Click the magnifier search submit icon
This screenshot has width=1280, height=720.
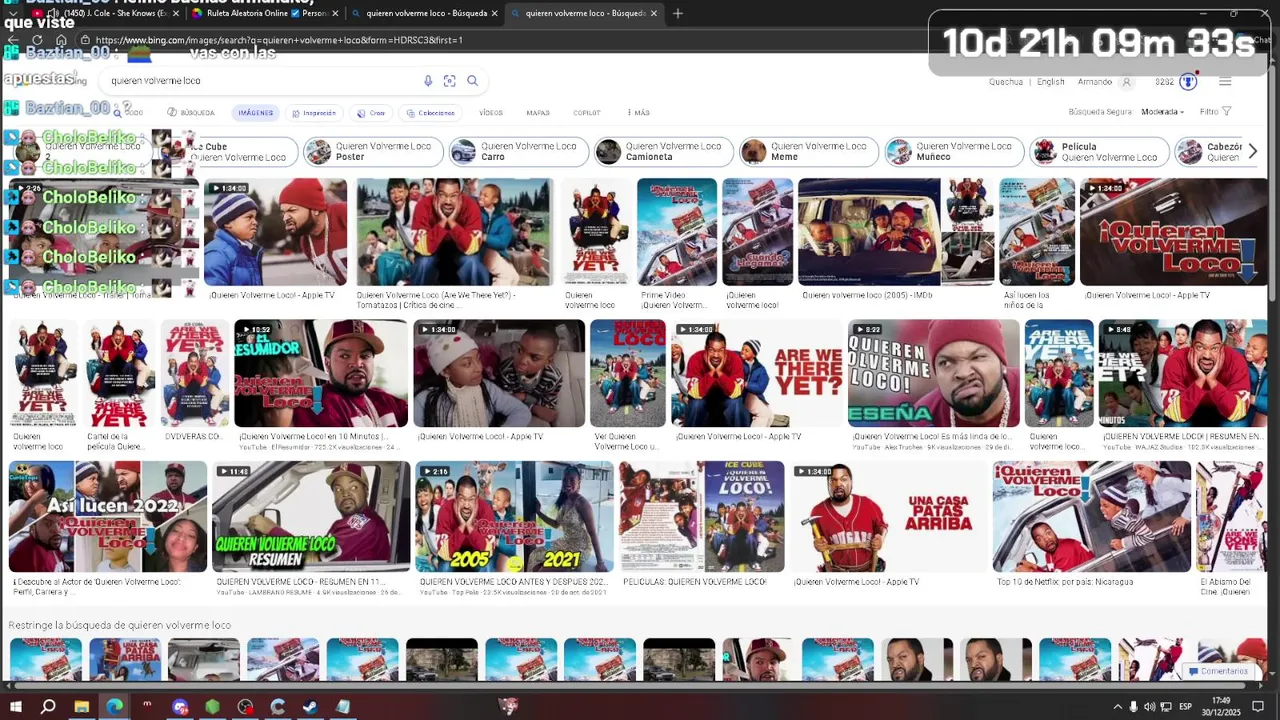click(x=473, y=81)
